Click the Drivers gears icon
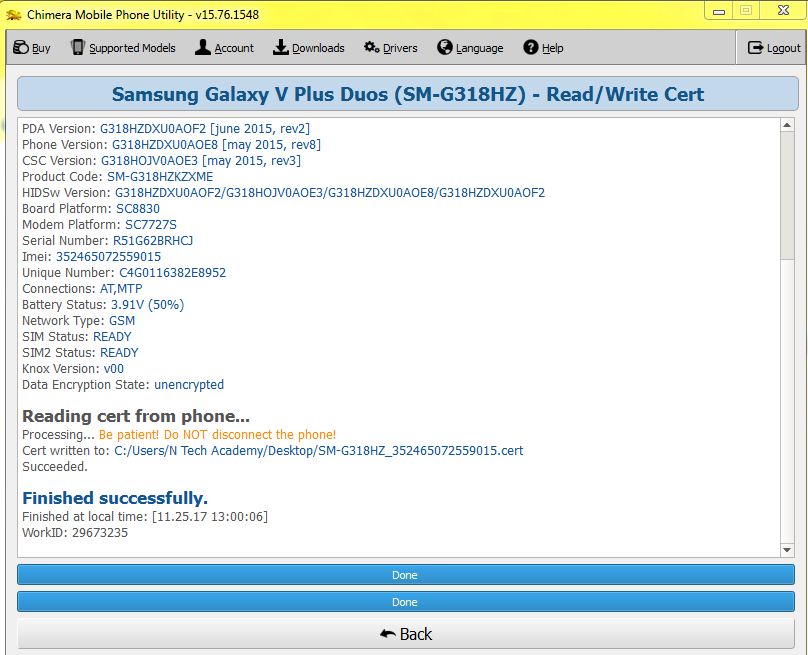The height and width of the screenshot is (655, 808). coord(372,47)
